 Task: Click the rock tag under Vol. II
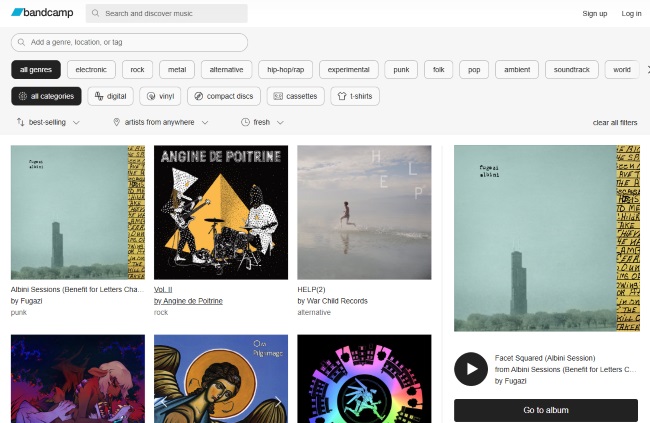click(161, 312)
